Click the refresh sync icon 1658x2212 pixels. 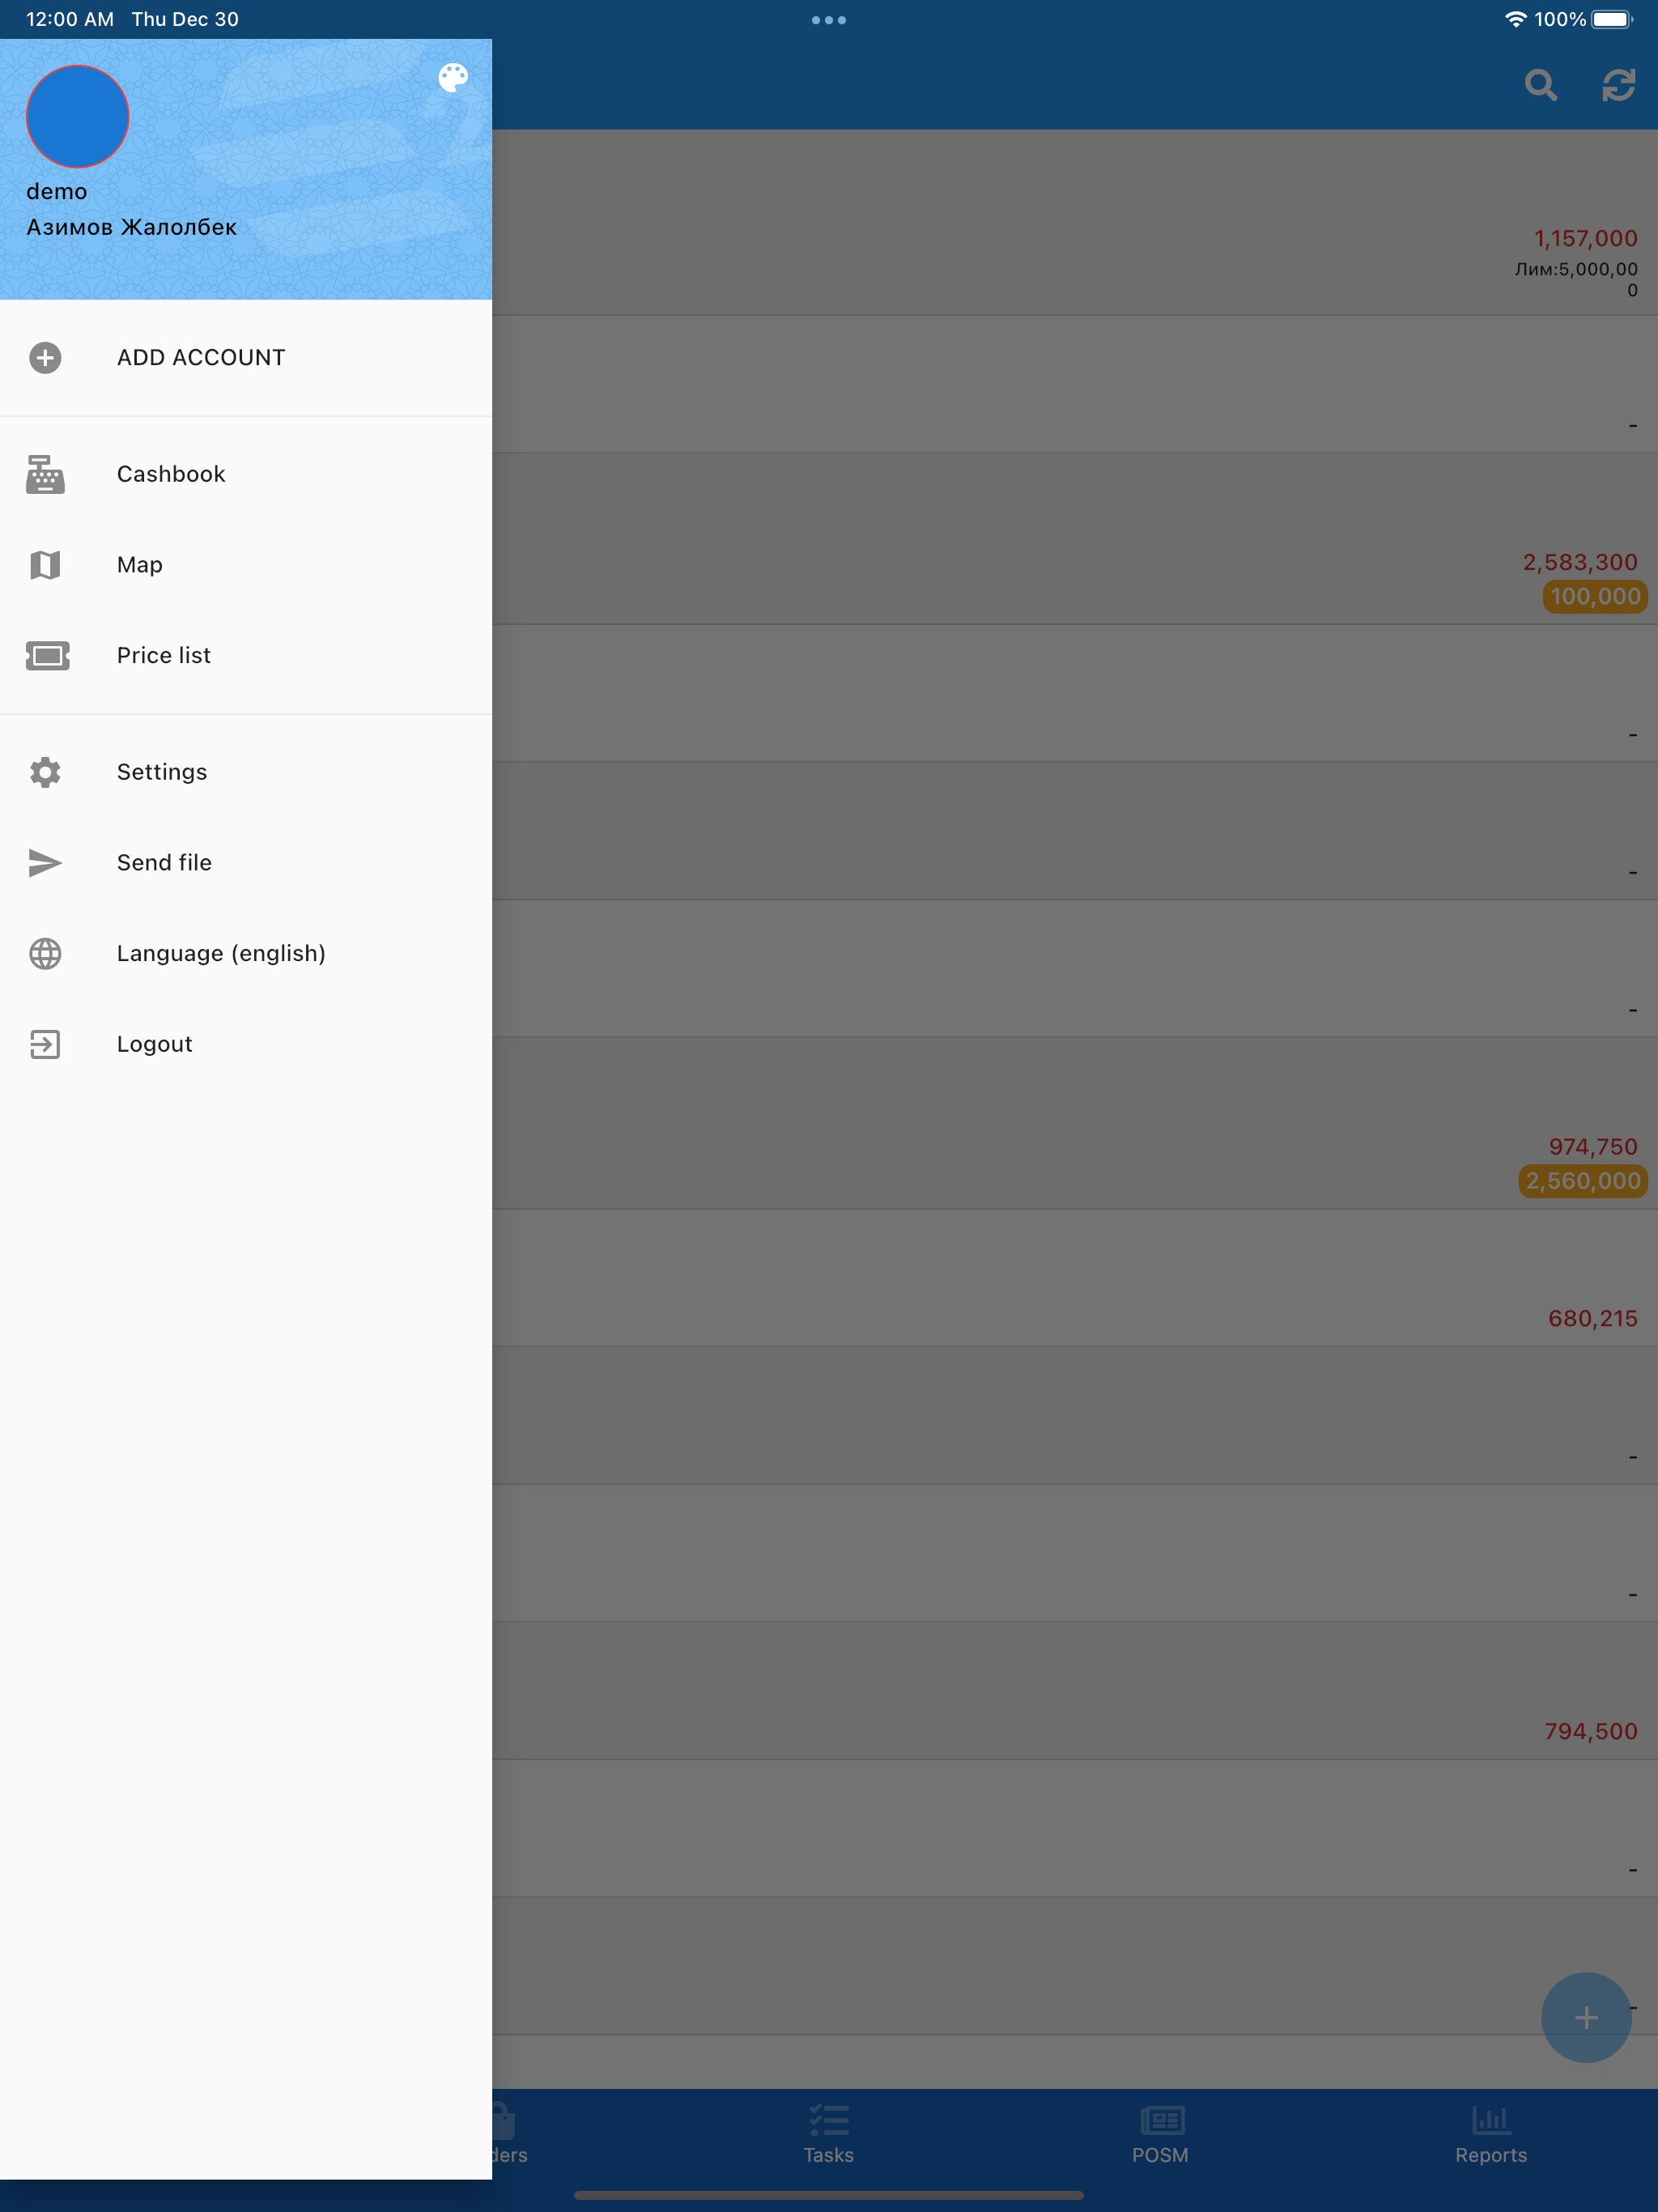coord(1619,85)
